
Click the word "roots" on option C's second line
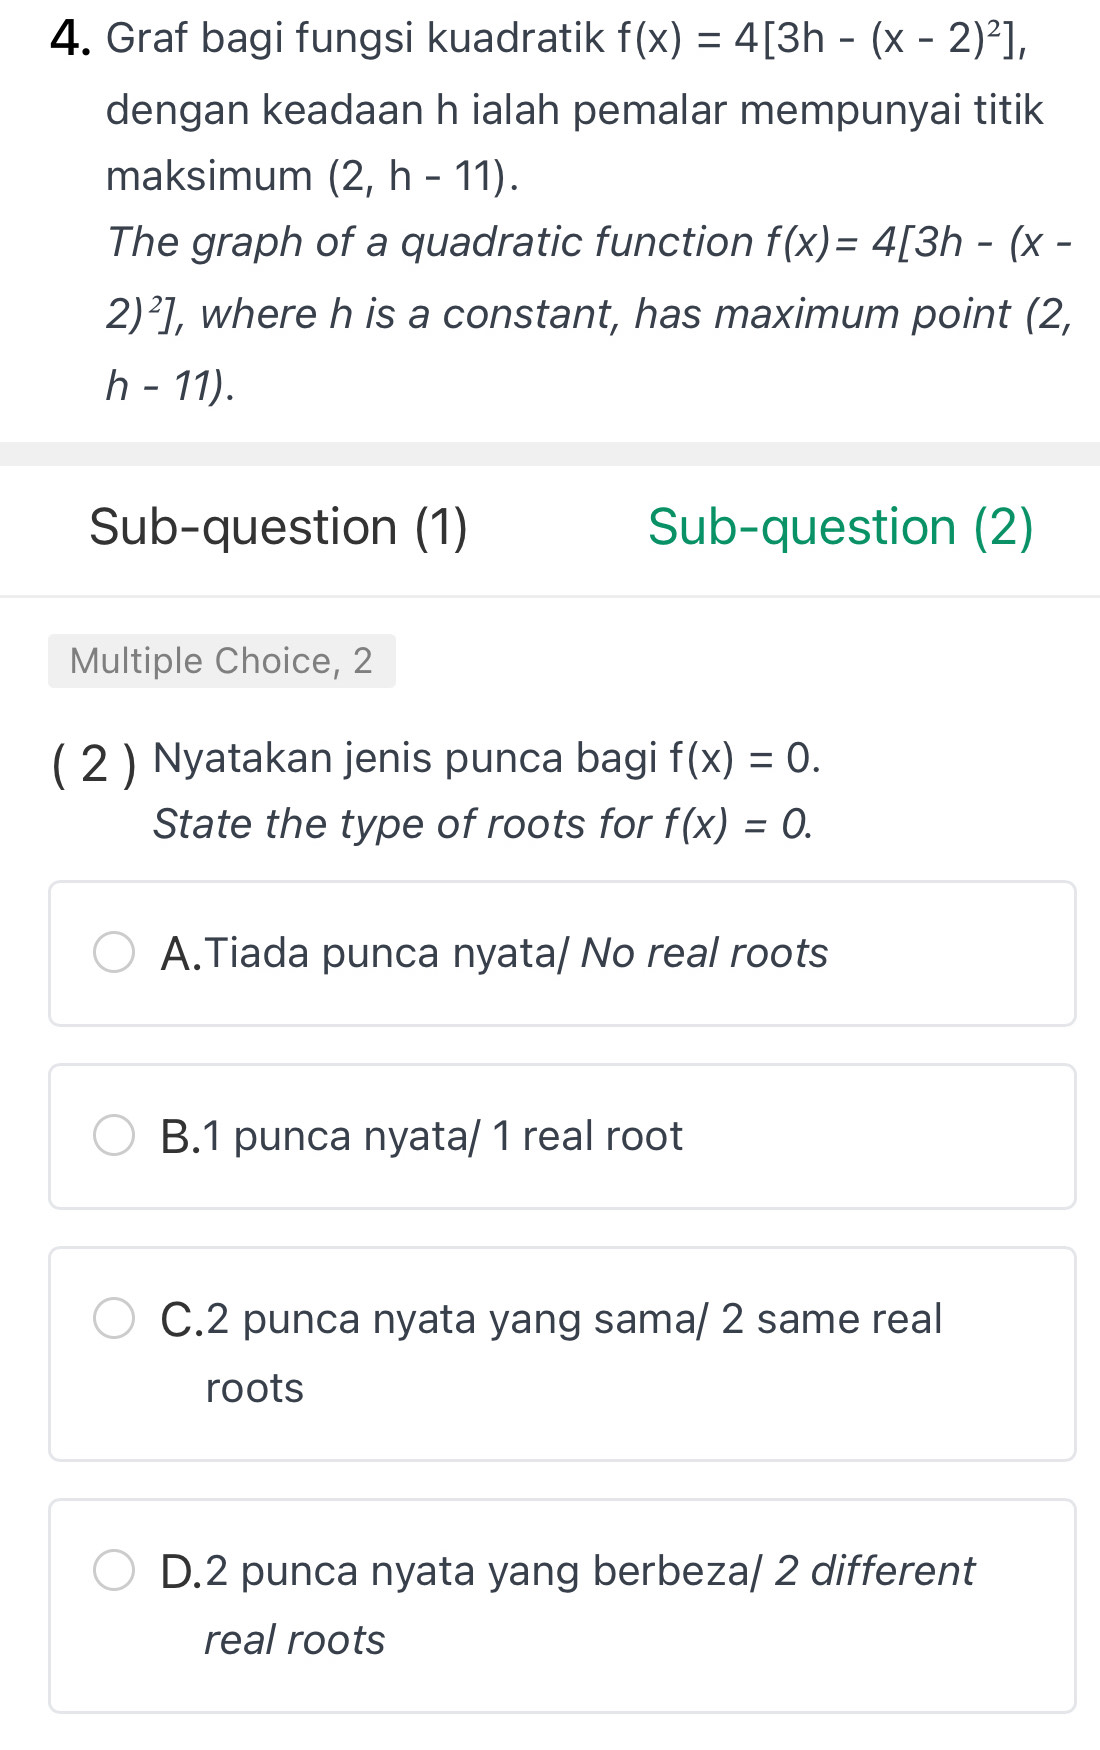tap(254, 1388)
